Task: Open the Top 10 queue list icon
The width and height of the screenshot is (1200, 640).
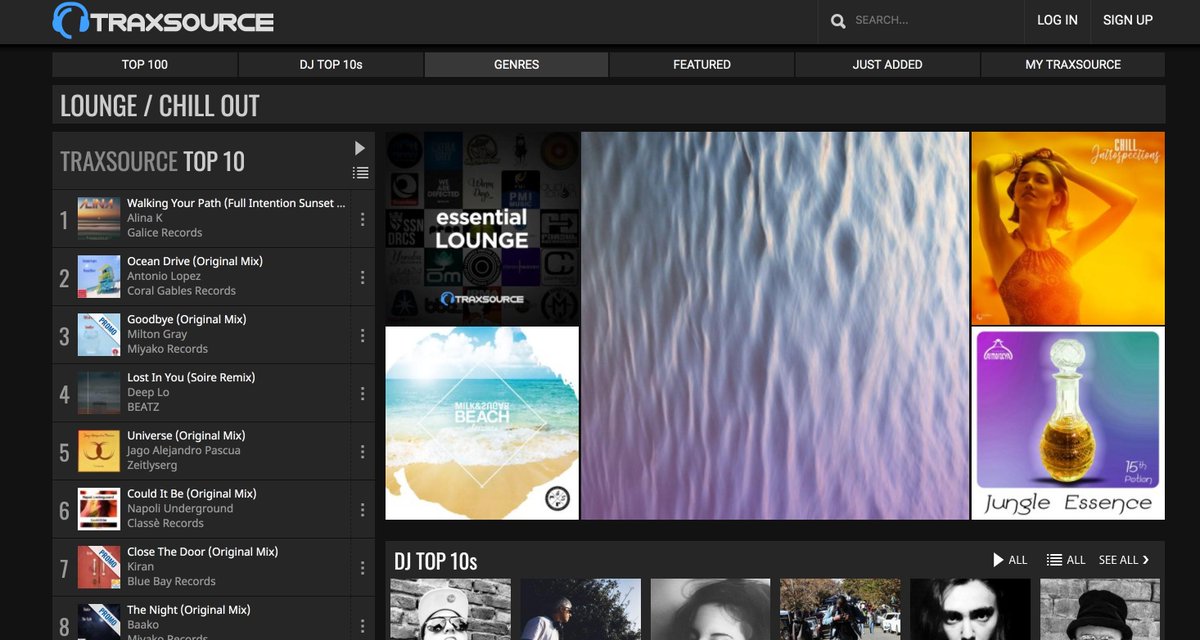Action: 360,173
